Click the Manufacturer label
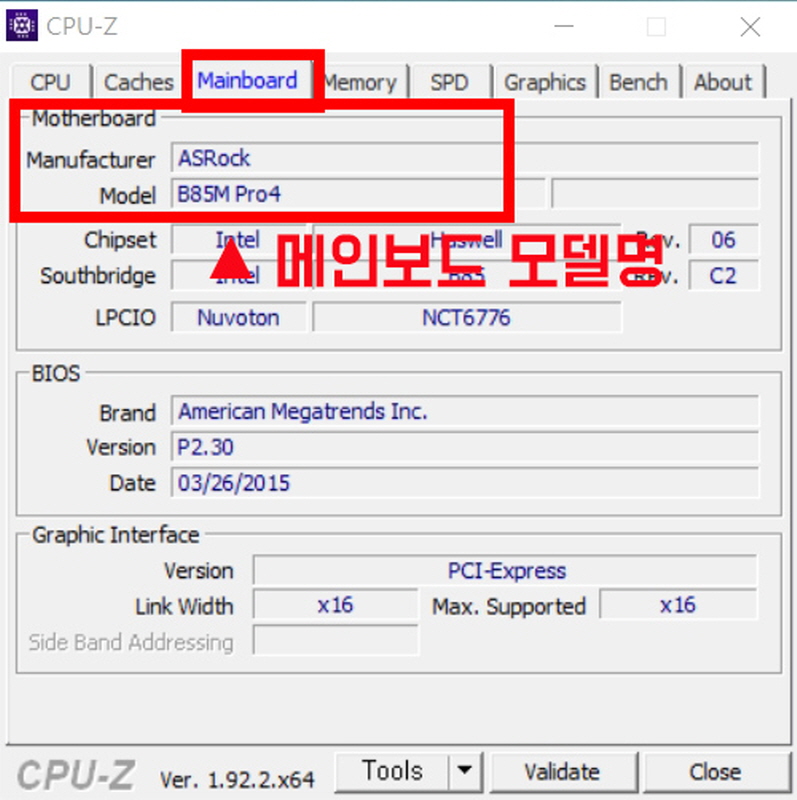797x800 pixels. 91,160
